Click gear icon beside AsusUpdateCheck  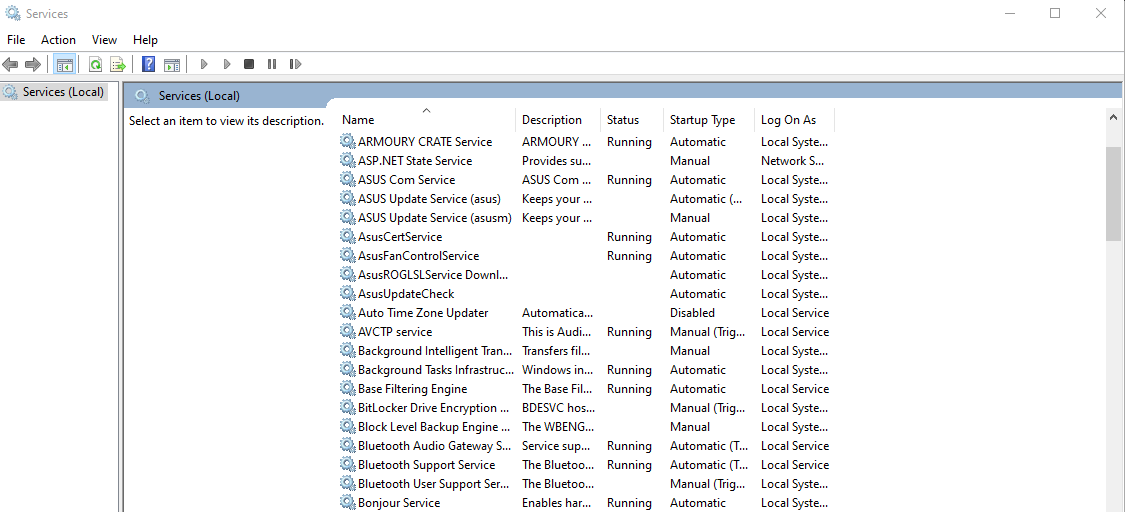[348, 293]
